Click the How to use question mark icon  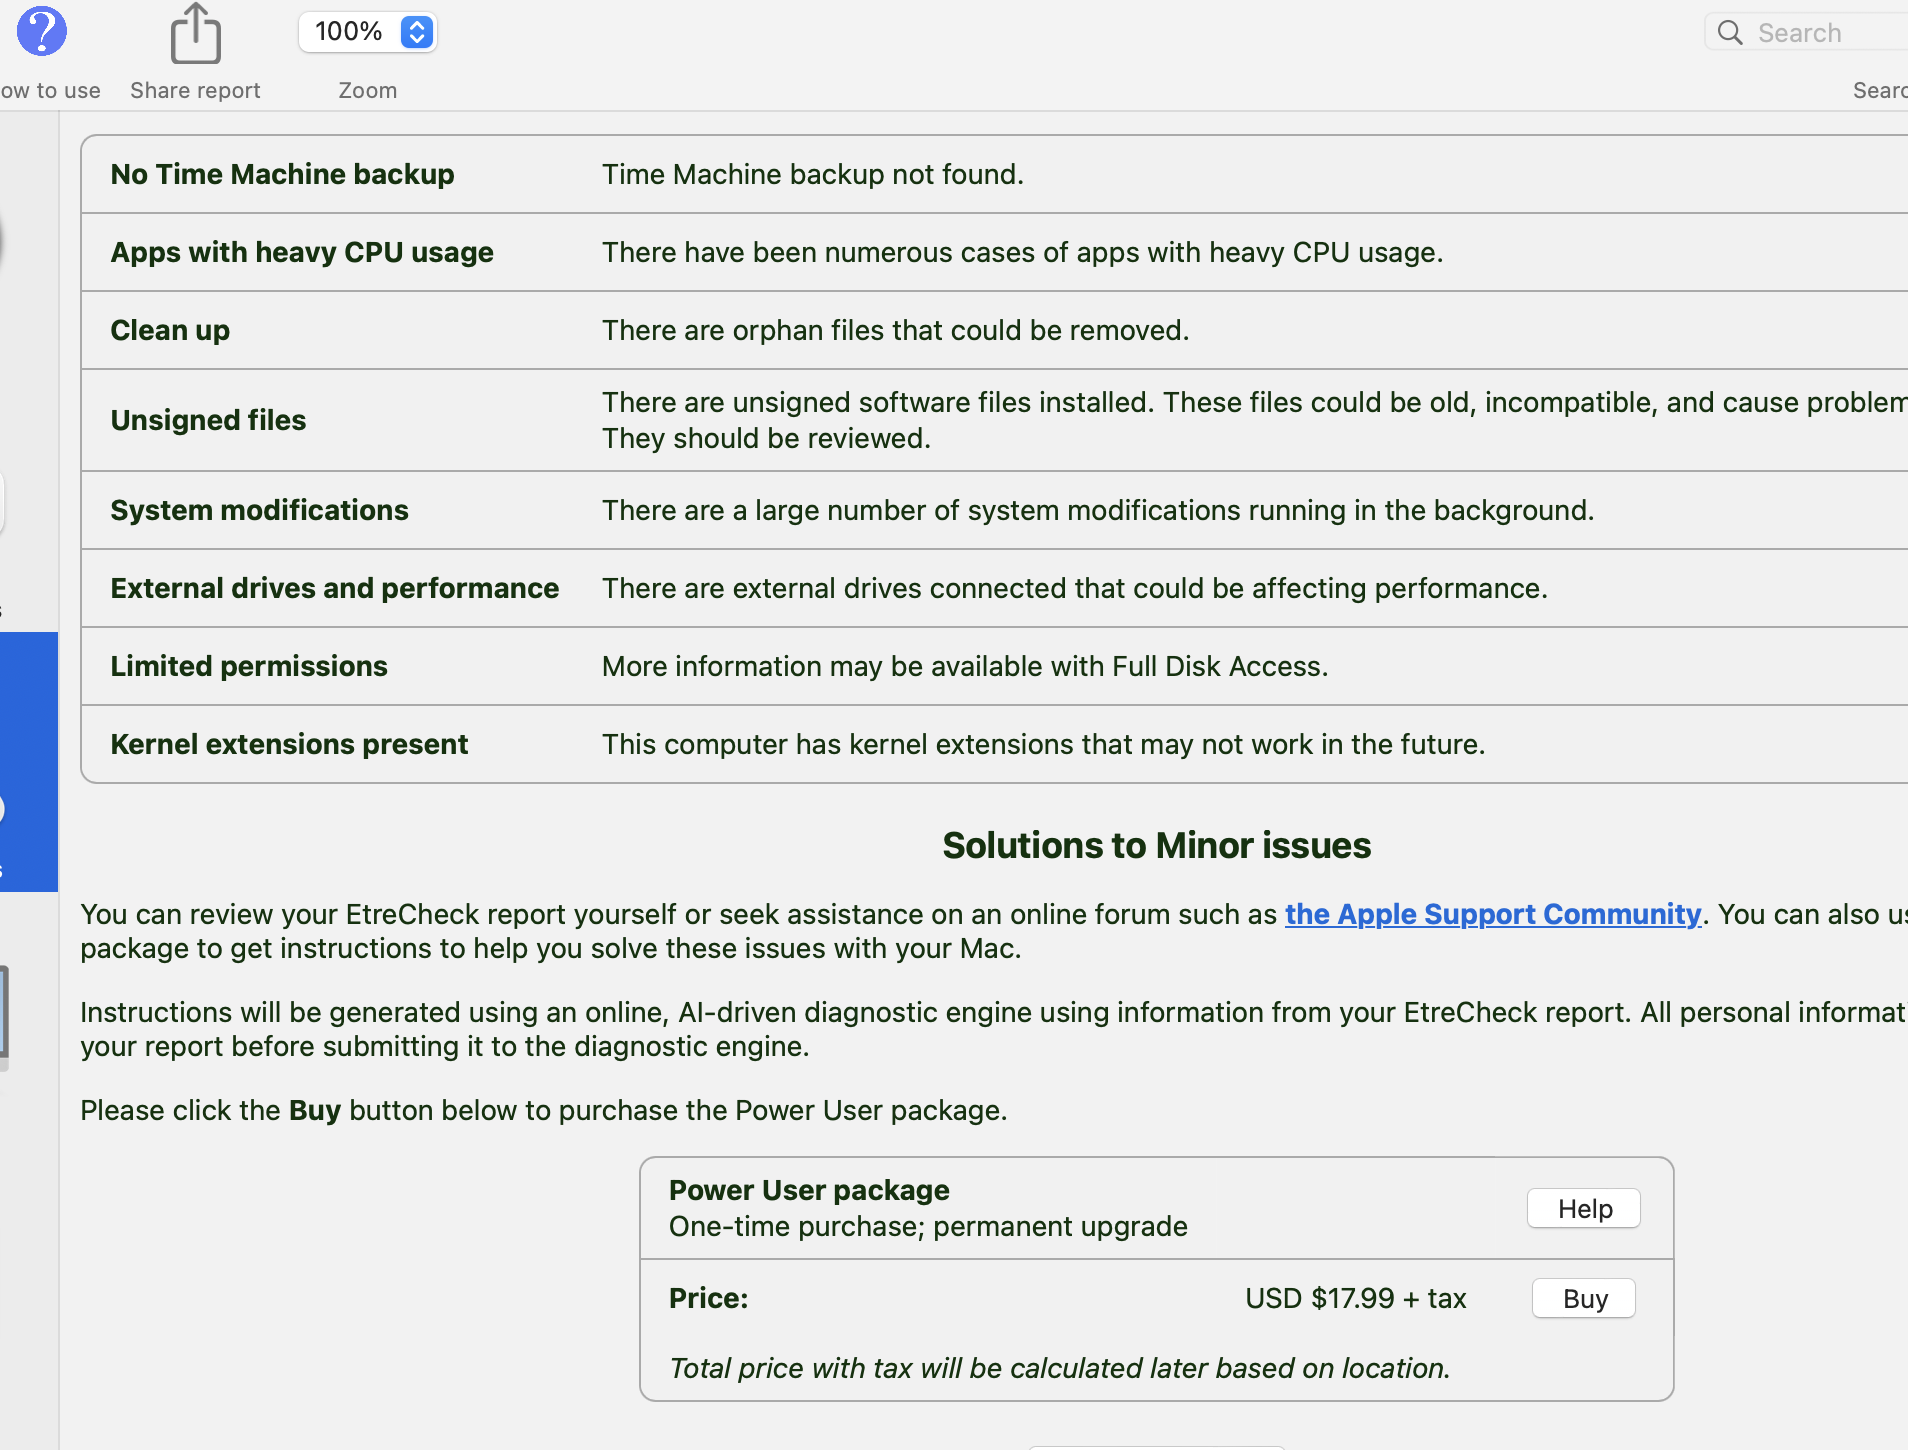coord(41,32)
